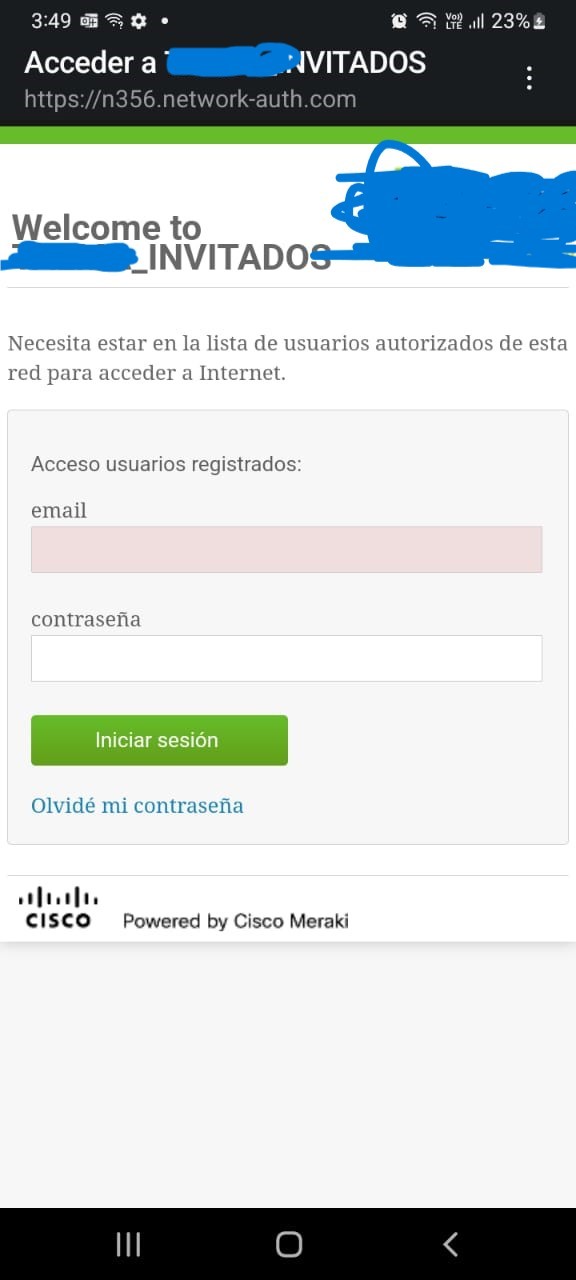Image resolution: width=576 pixels, height=1280 pixels.
Task: Tap the Powered by Cisco Meraki text
Action: tap(235, 920)
